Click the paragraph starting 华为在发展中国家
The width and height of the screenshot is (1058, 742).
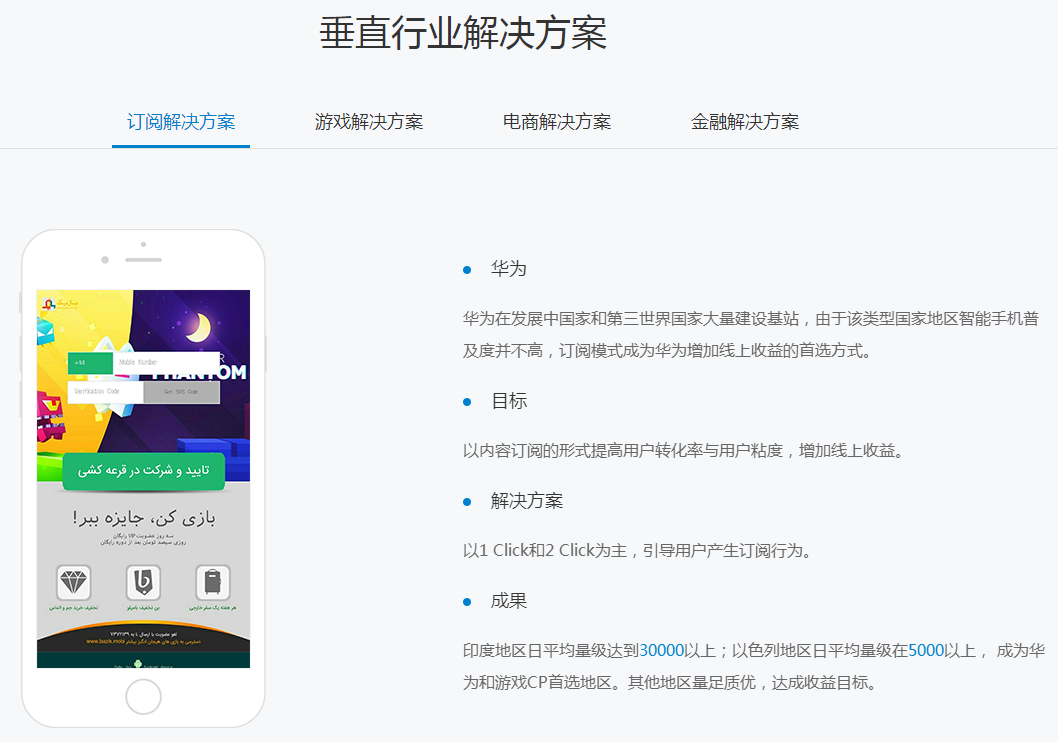click(751, 335)
